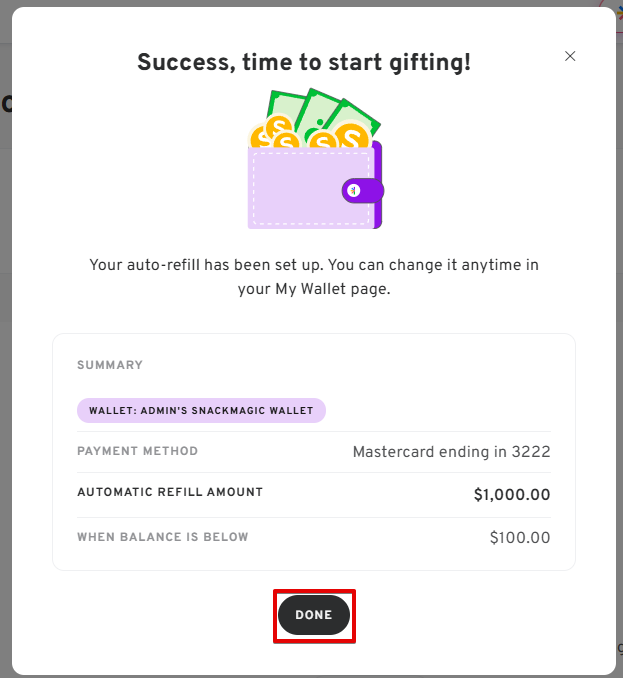623x678 pixels.
Task: Click the $1,000.00 refill amount value
Action: [512, 494]
